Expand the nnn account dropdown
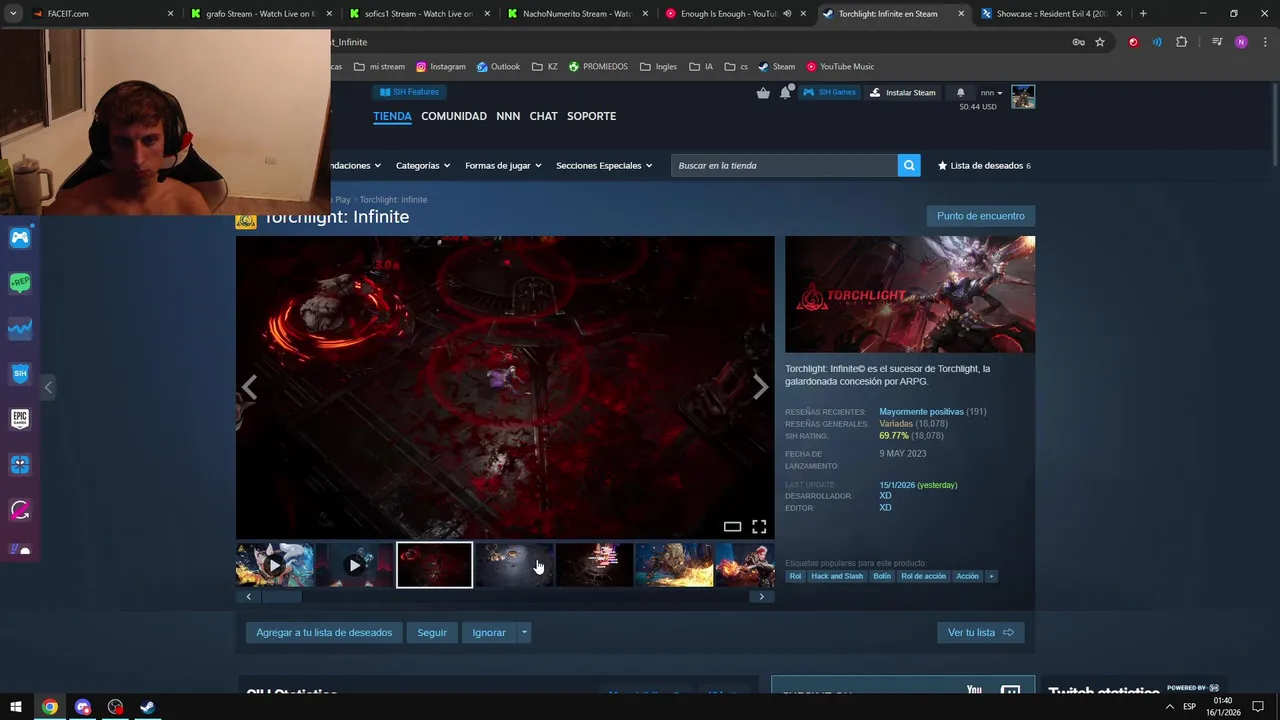Screen dimensions: 1280x720 pyautogui.click(x=991, y=93)
